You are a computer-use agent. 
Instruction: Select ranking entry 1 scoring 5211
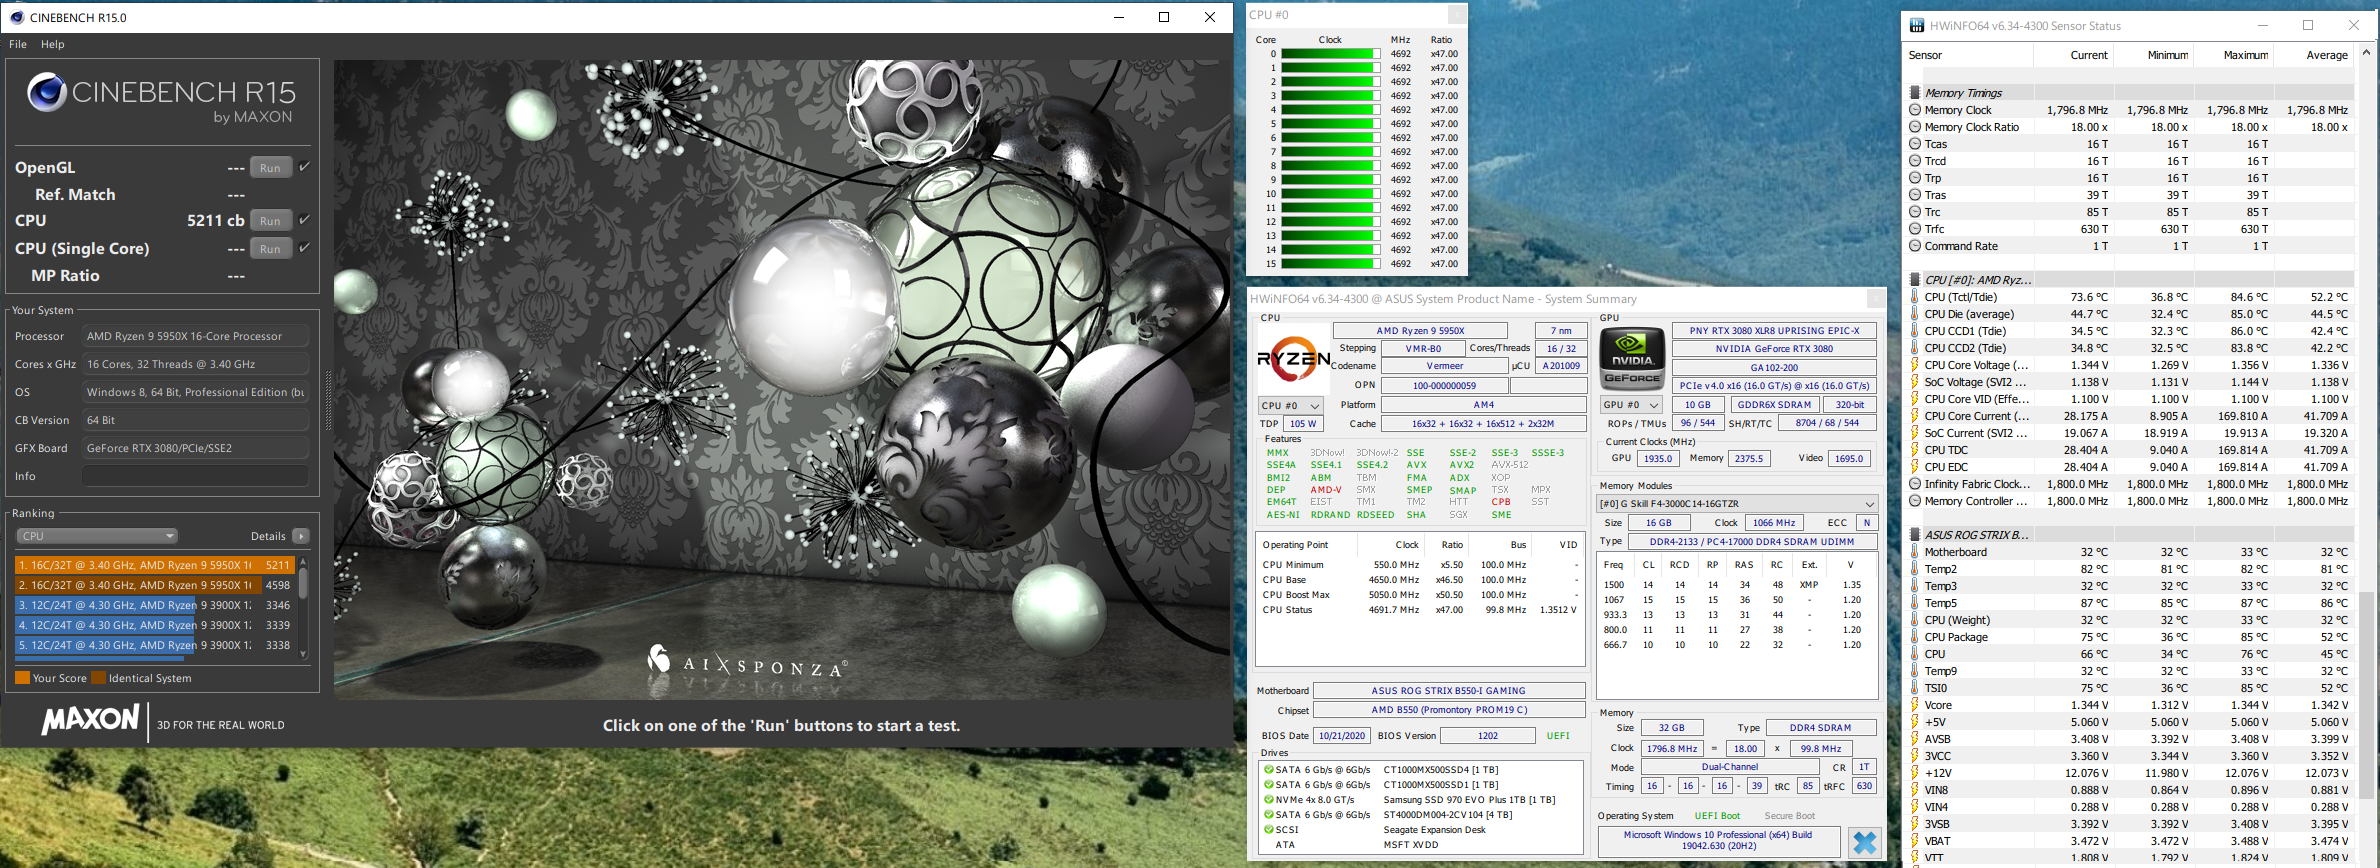pyautogui.click(x=154, y=565)
